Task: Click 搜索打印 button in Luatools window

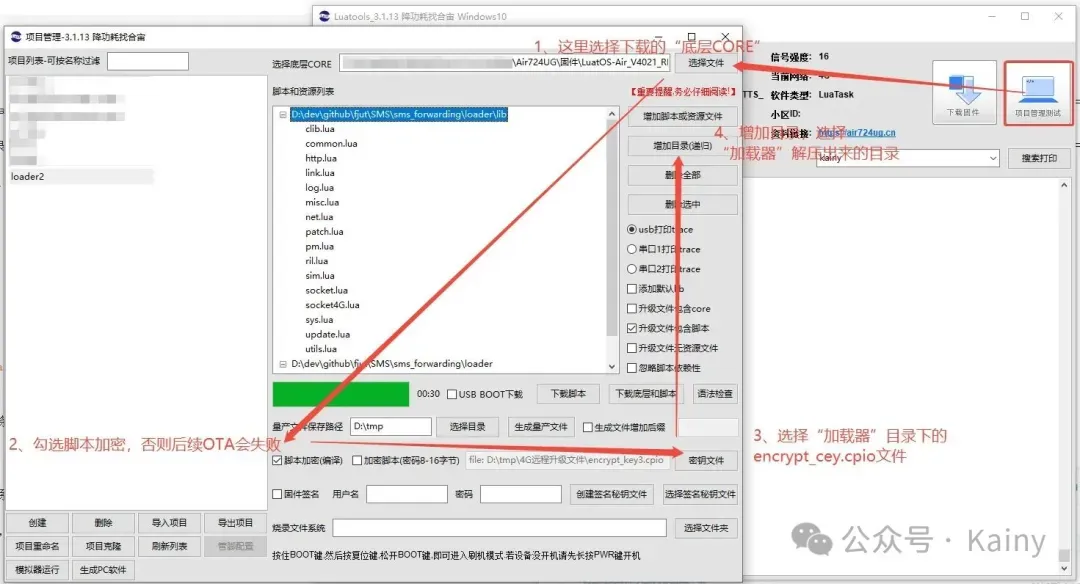Action: tap(1039, 158)
